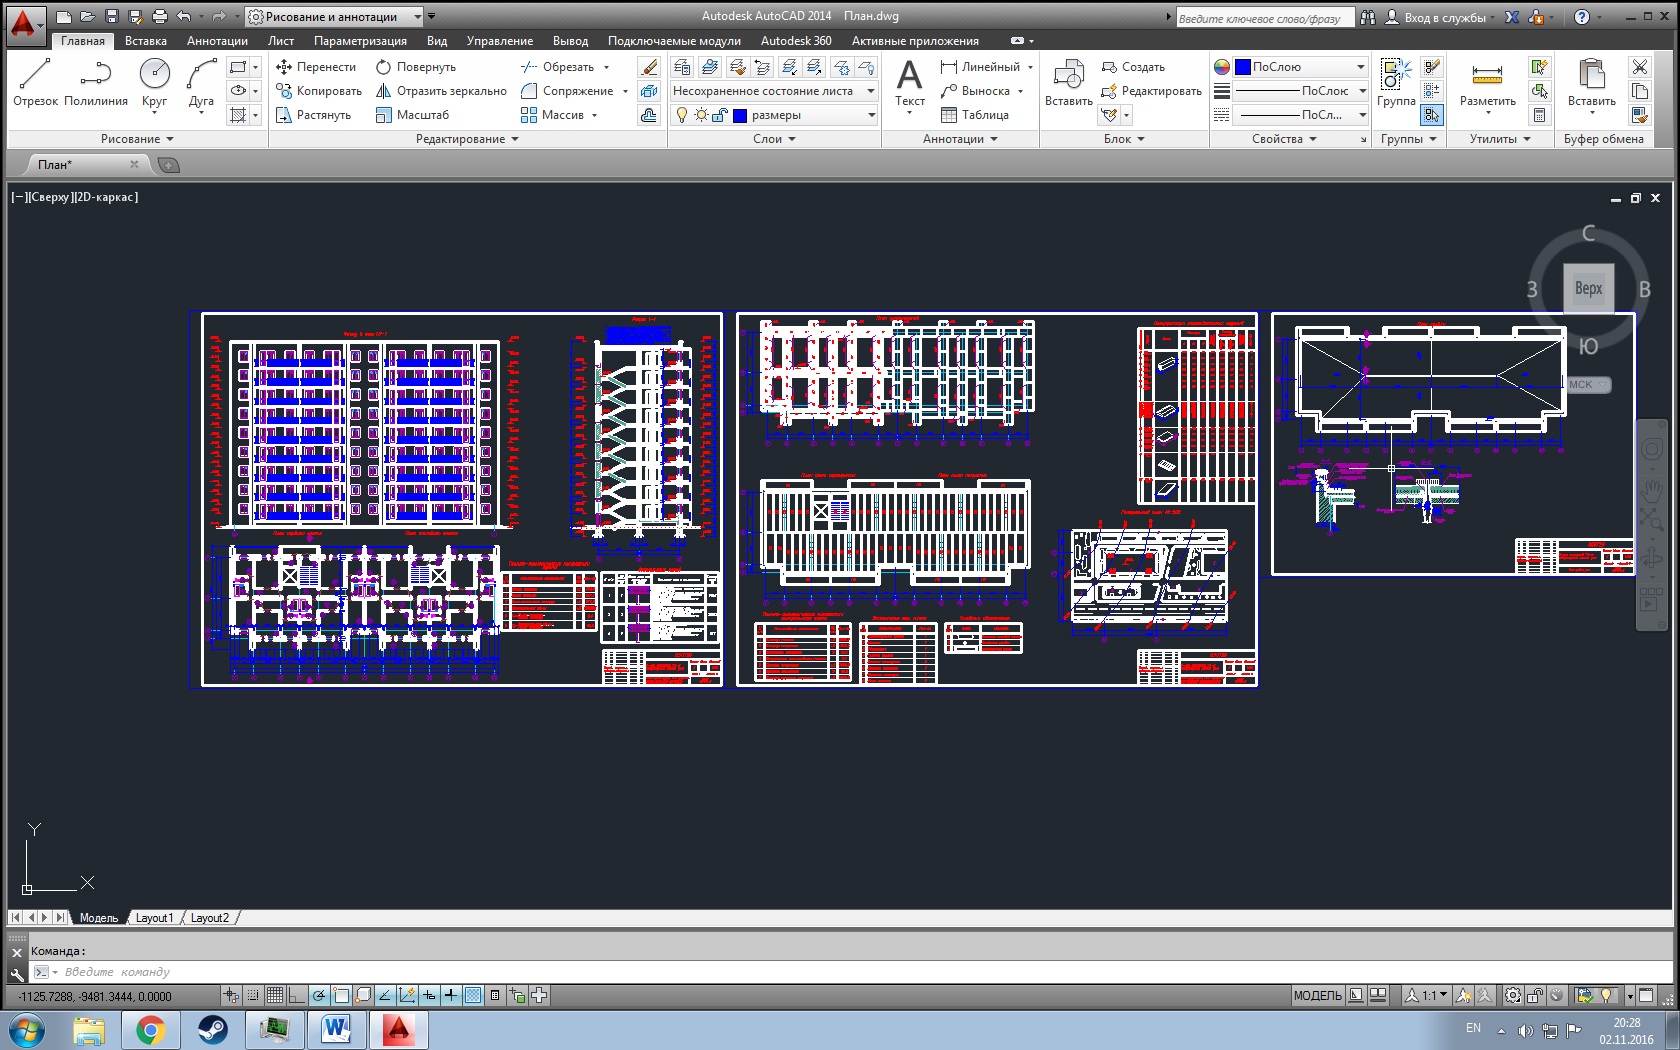Viewport: 1680px width, 1050px height.
Task: Click the blue object color swatch
Action: (x=1243, y=67)
